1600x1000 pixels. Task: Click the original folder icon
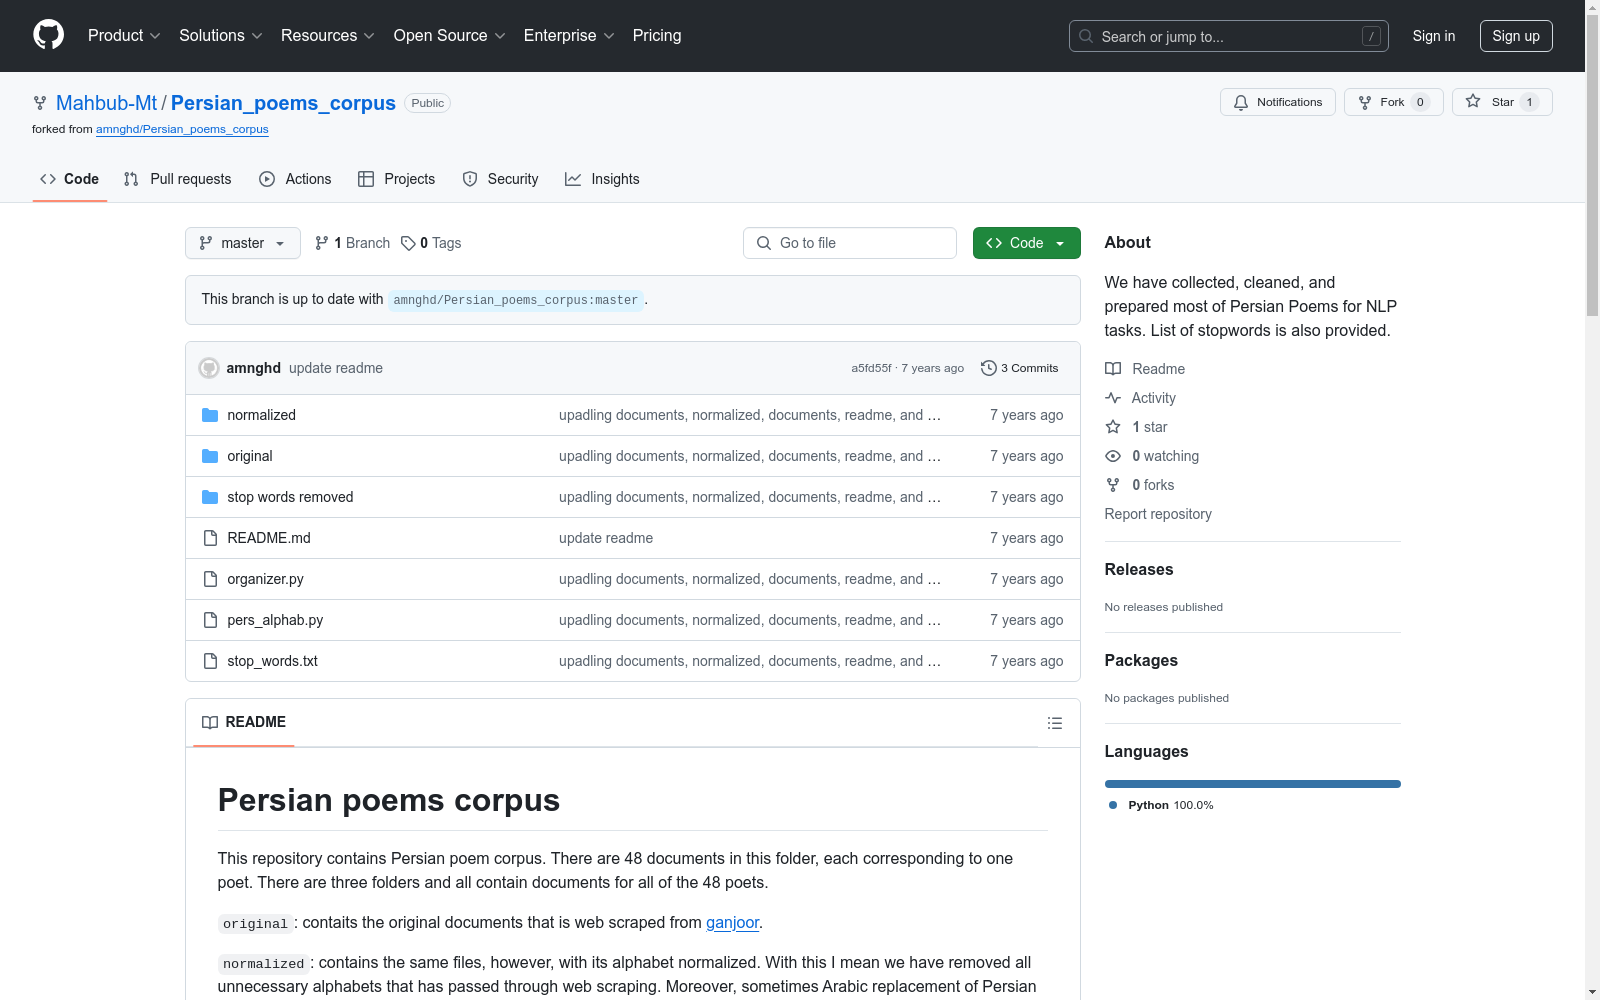[210, 456]
